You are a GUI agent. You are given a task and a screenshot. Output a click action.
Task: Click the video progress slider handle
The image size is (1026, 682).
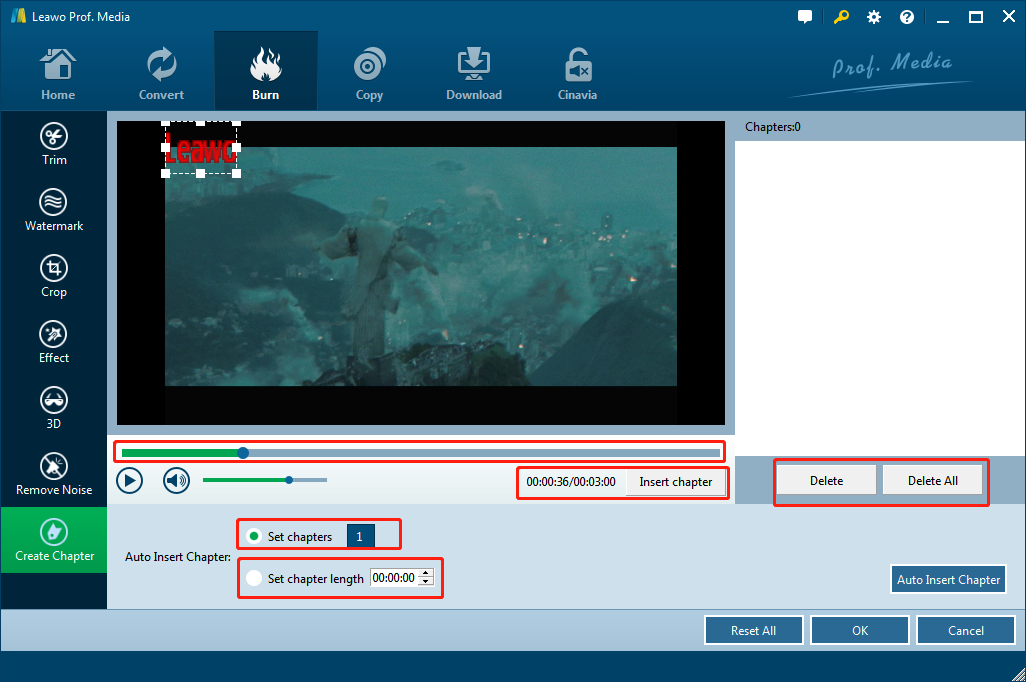(x=243, y=452)
